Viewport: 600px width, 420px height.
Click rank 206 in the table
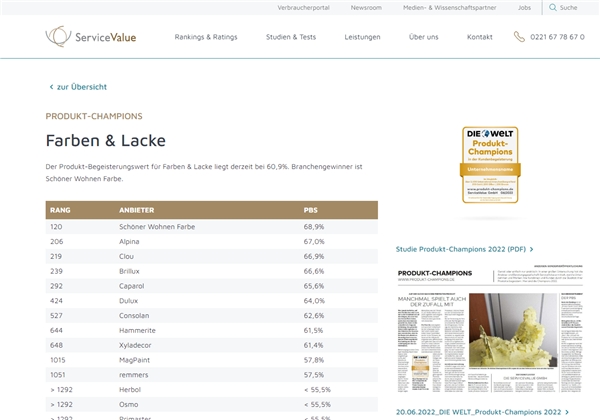pyautogui.click(x=57, y=242)
